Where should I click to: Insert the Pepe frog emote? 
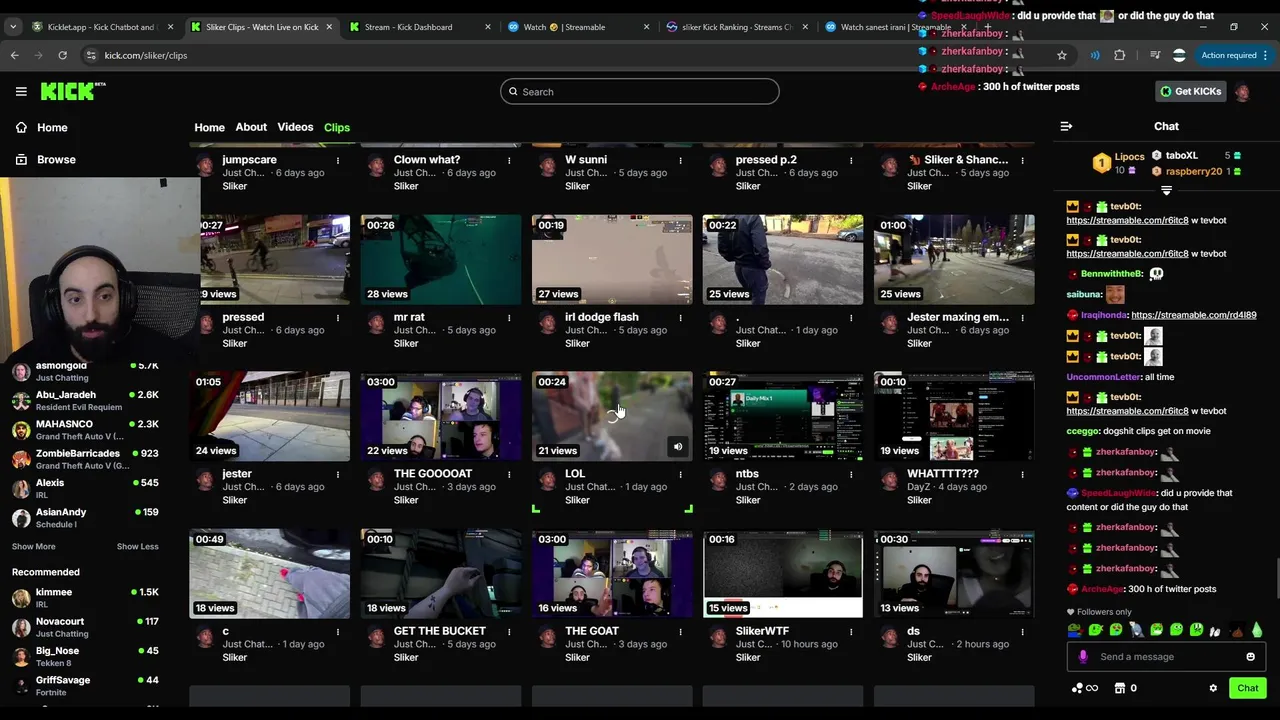tap(1075, 630)
